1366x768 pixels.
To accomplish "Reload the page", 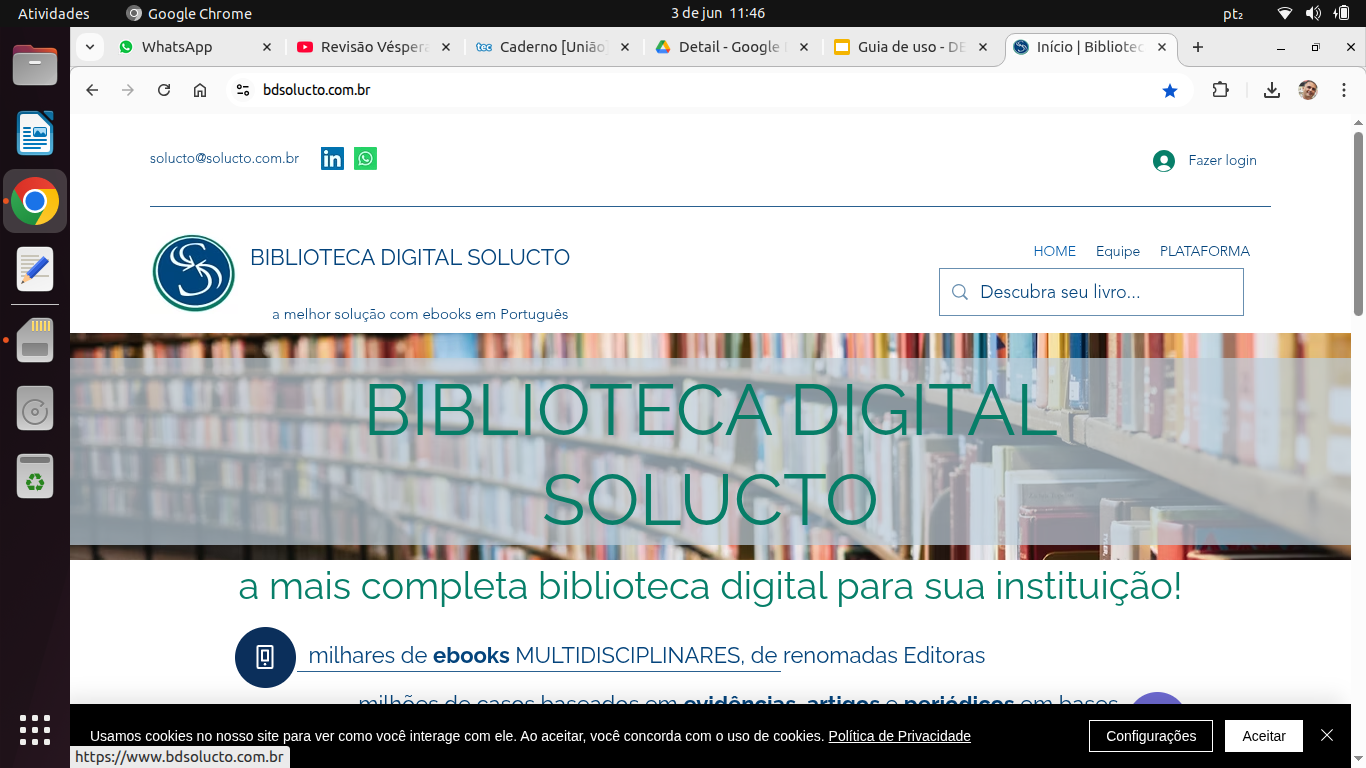I will [x=164, y=90].
